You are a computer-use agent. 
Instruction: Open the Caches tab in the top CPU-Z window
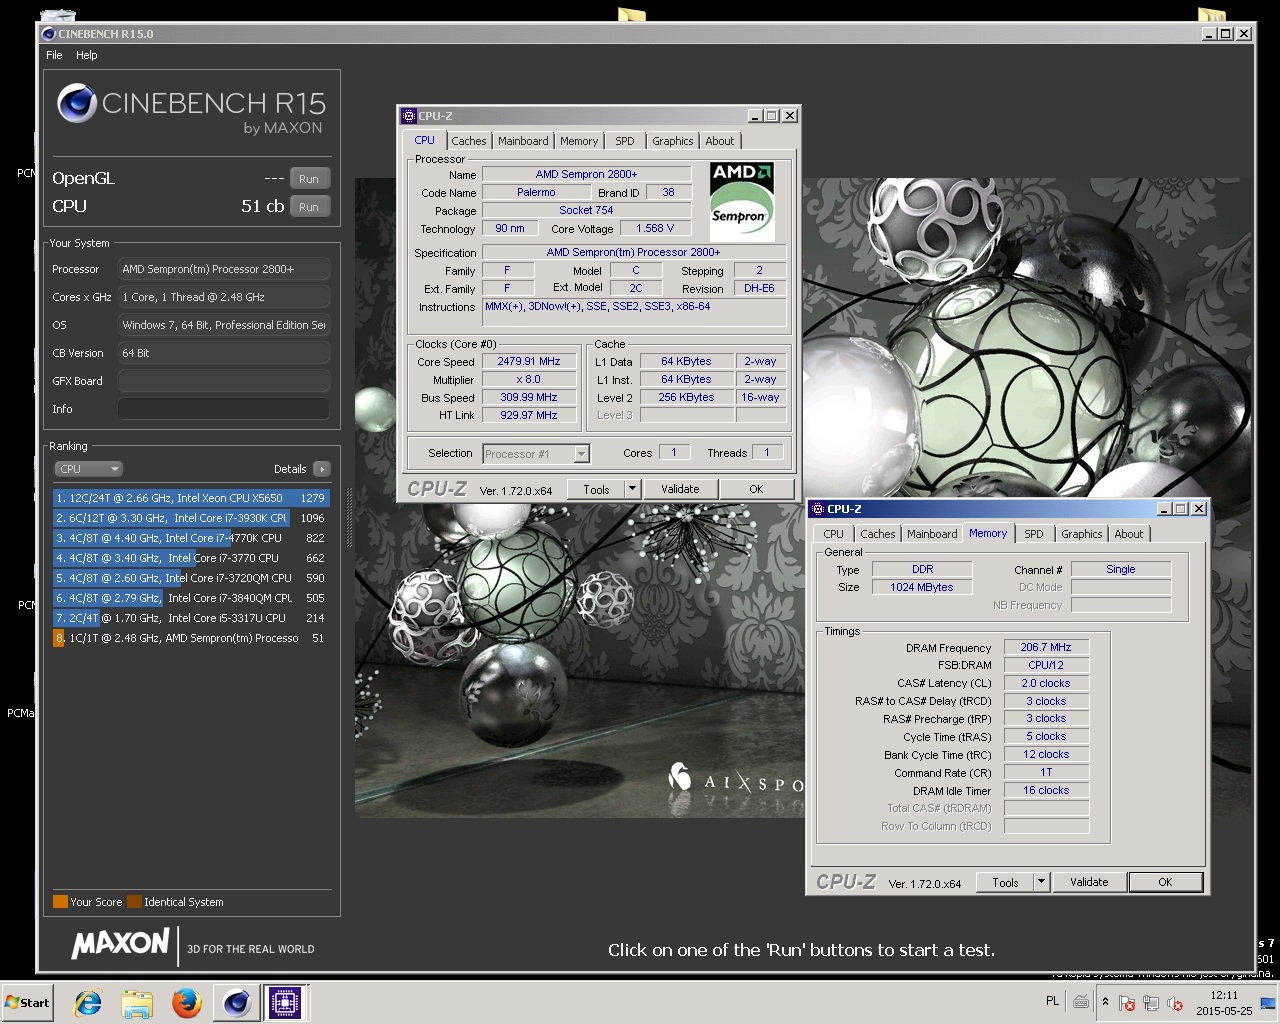468,141
